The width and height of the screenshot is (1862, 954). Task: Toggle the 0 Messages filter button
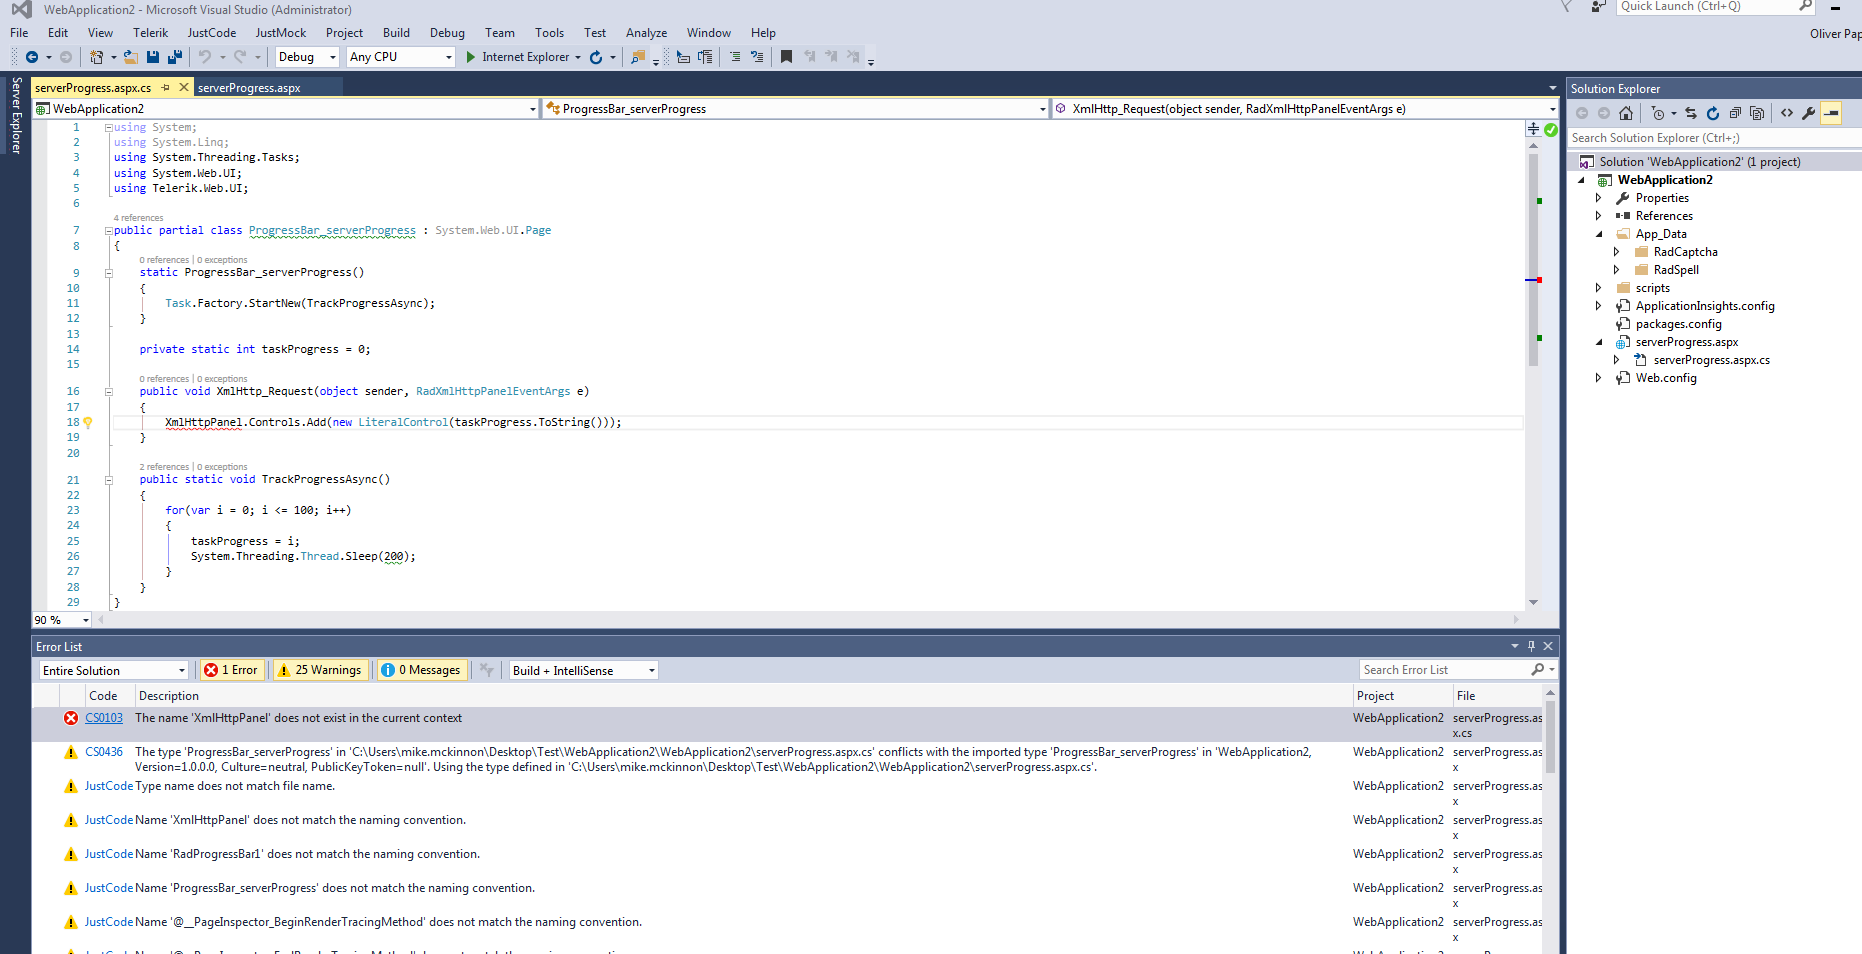pyautogui.click(x=421, y=670)
